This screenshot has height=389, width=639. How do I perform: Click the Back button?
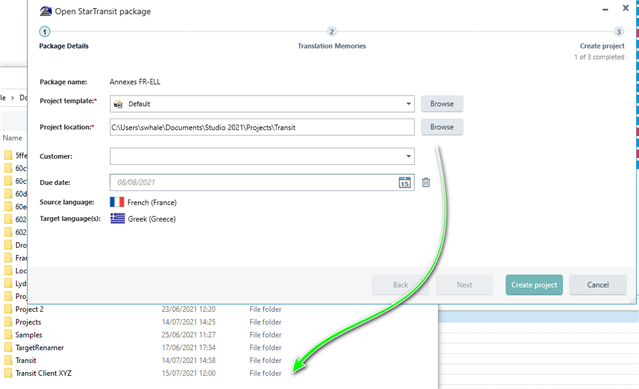point(400,285)
